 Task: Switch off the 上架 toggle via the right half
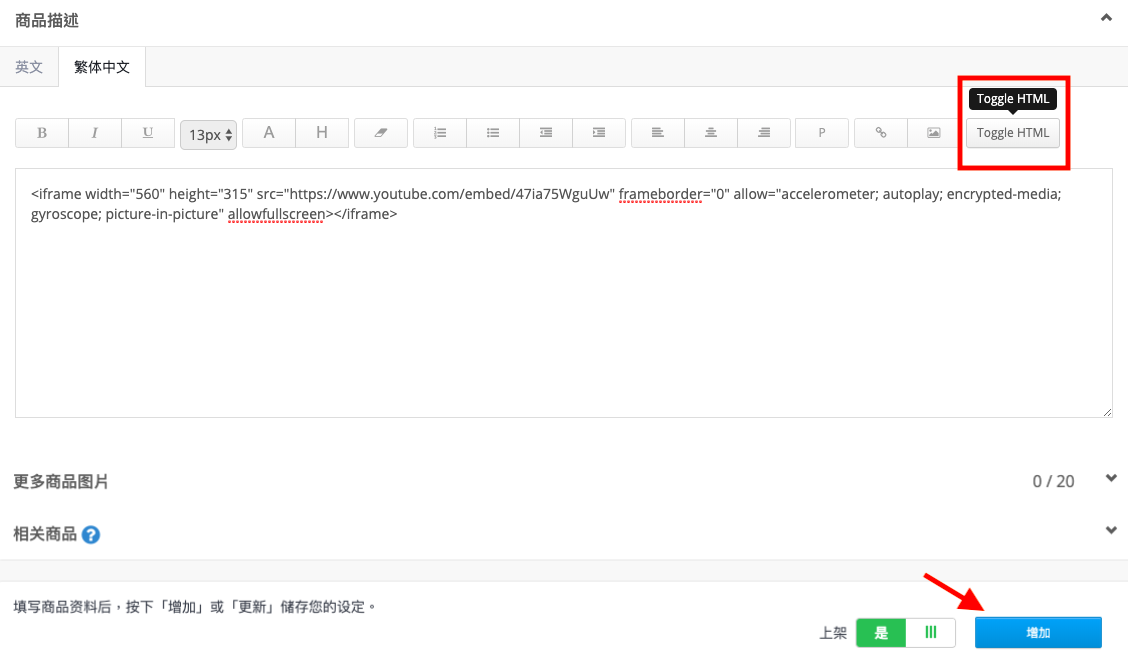coord(931,633)
